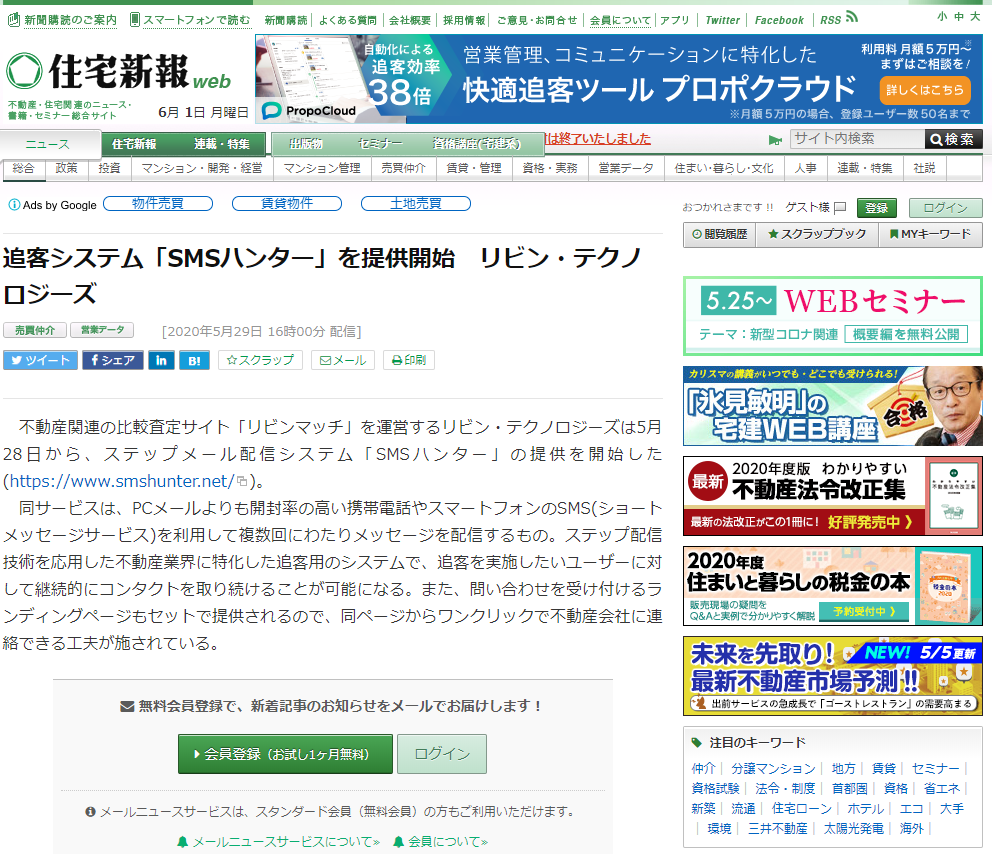
Task: Click the 物件売買 ad link
Action: (x=158, y=204)
